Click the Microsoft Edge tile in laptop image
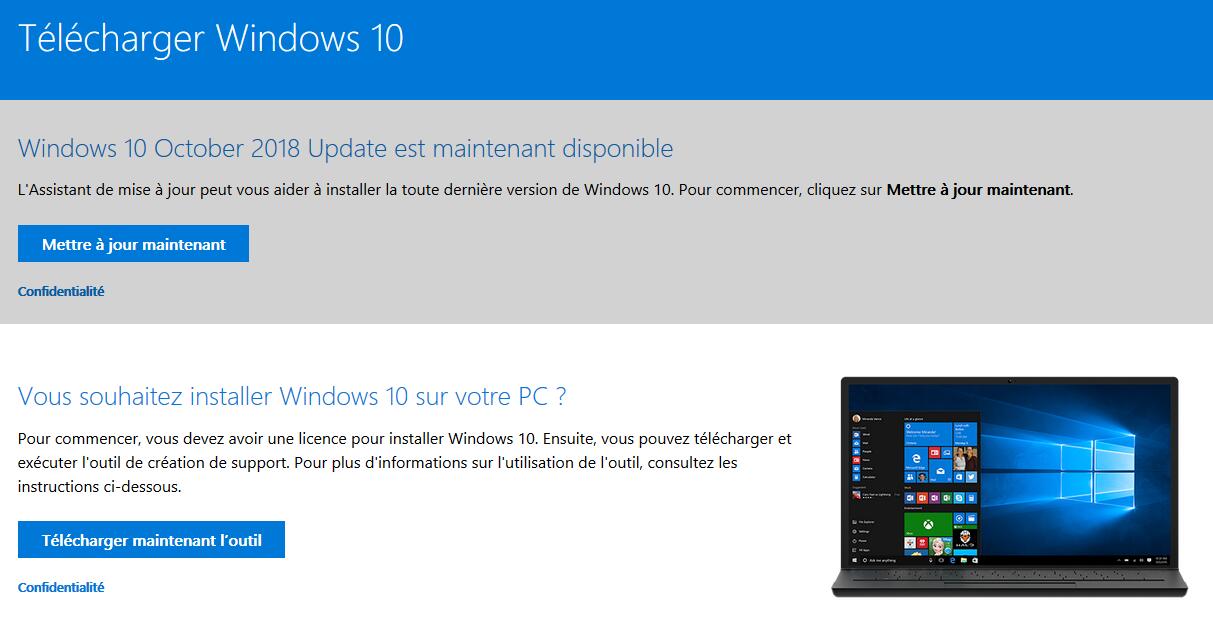1213x624 pixels. point(916,458)
